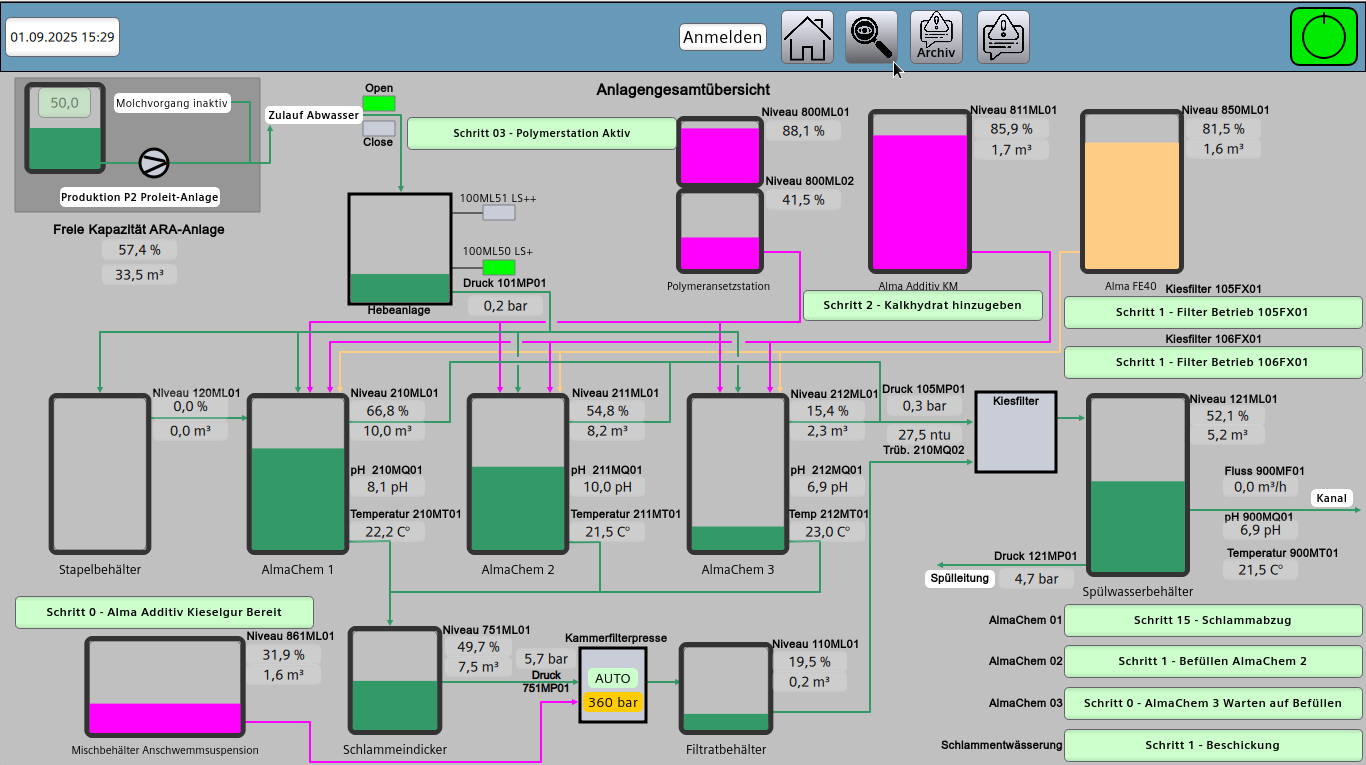The image size is (1366, 765).
Task: Click Schritt 03 - Polymerstation Aktiv status
Action: click(542, 133)
